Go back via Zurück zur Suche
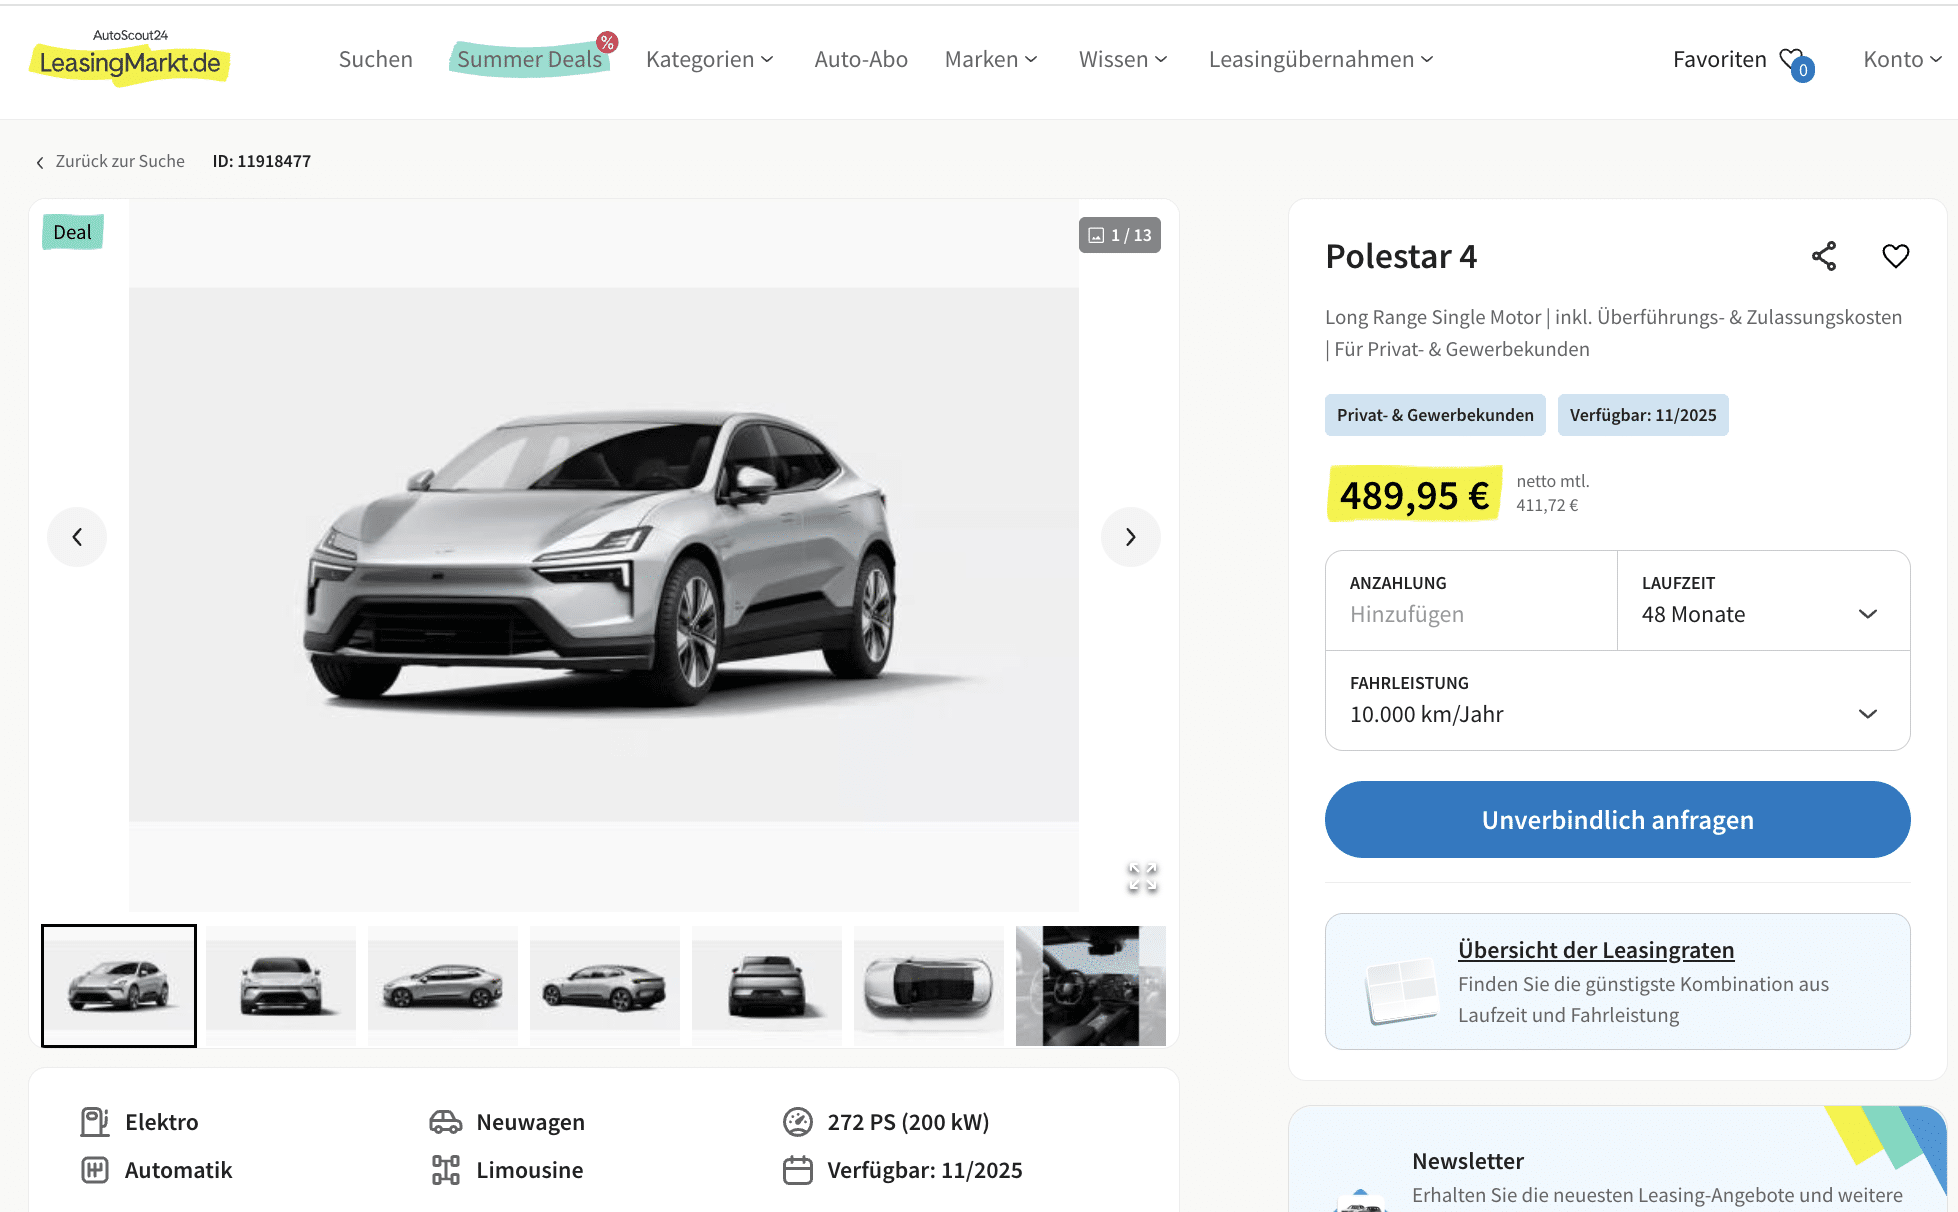The image size is (1958, 1212). 120,161
